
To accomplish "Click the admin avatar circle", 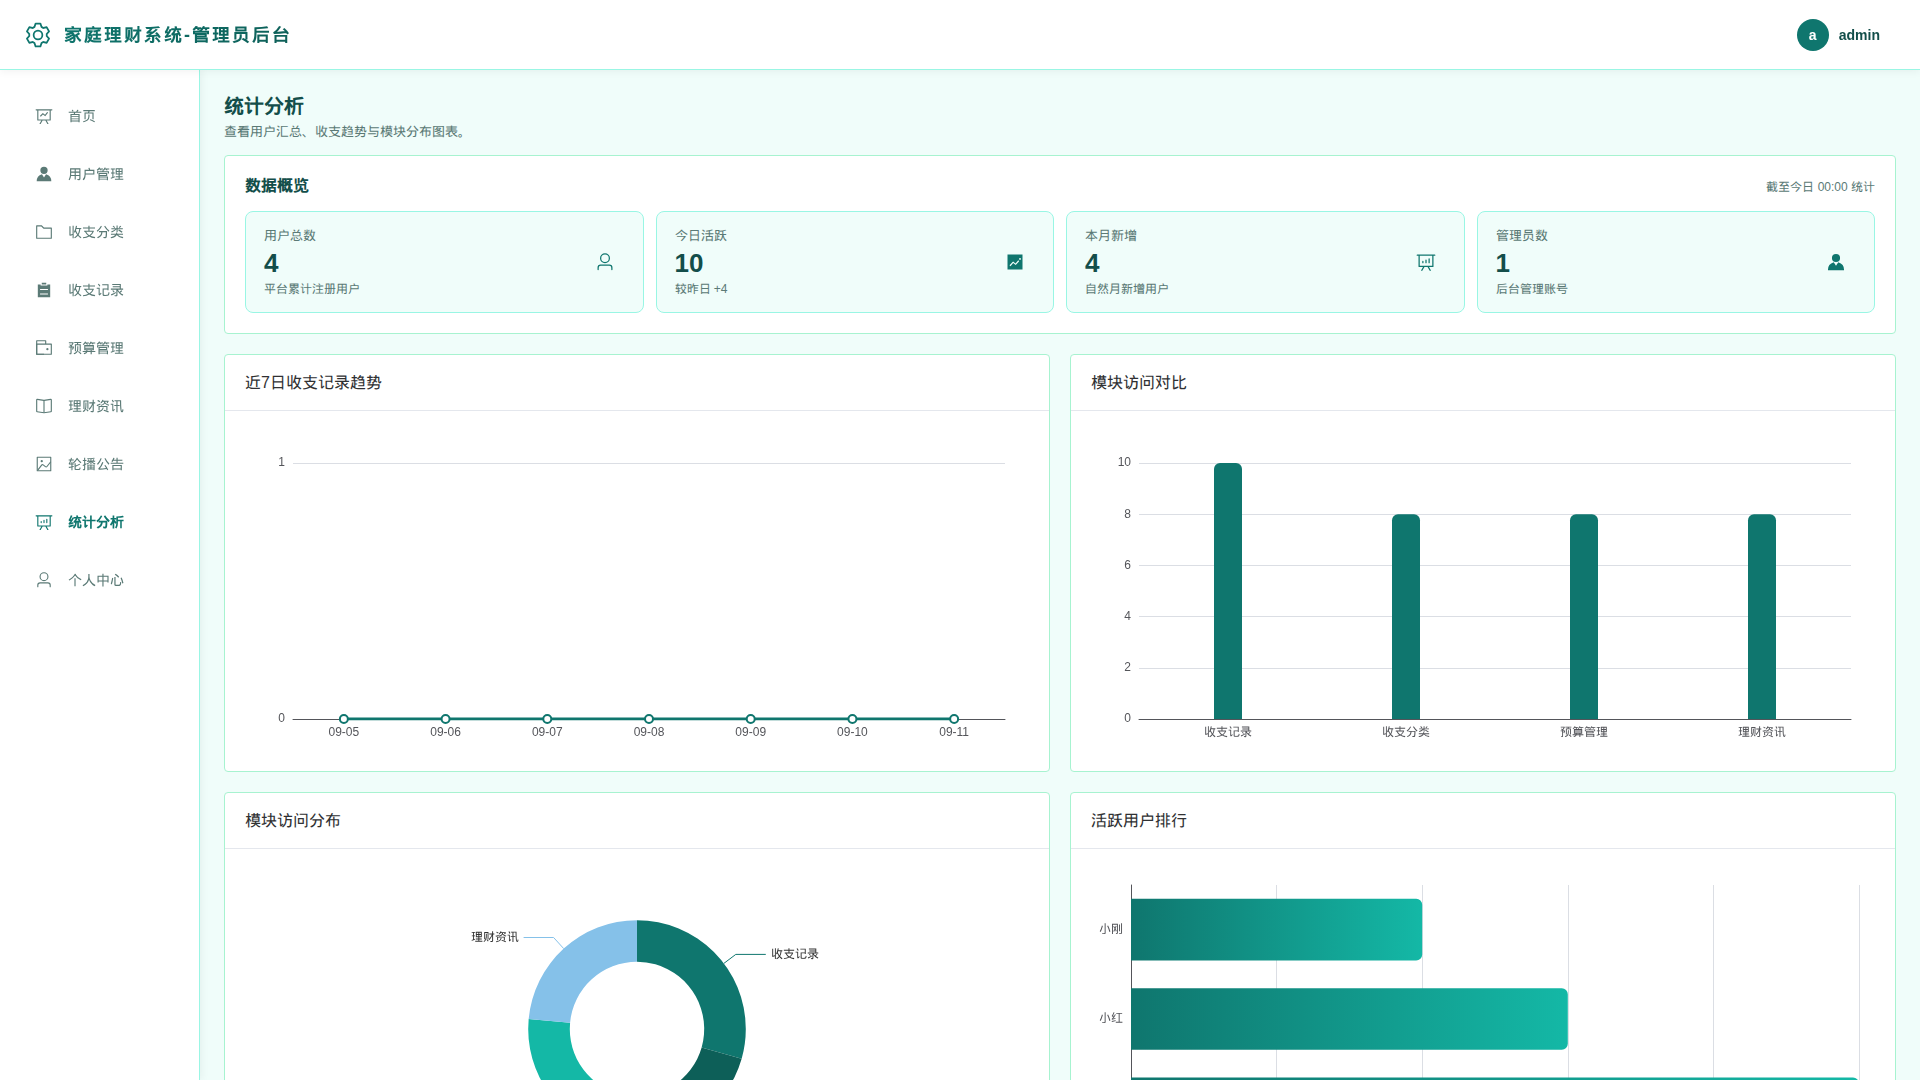I will pyautogui.click(x=1812, y=35).
